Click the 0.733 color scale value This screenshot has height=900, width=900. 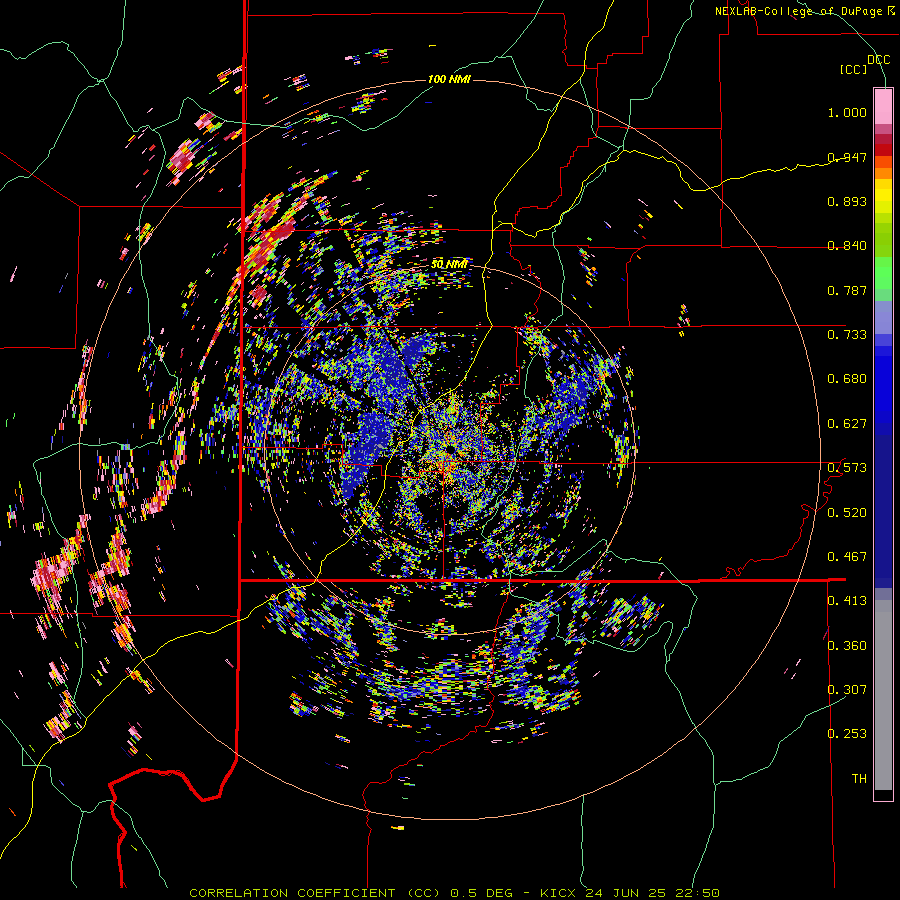coord(847,335)
